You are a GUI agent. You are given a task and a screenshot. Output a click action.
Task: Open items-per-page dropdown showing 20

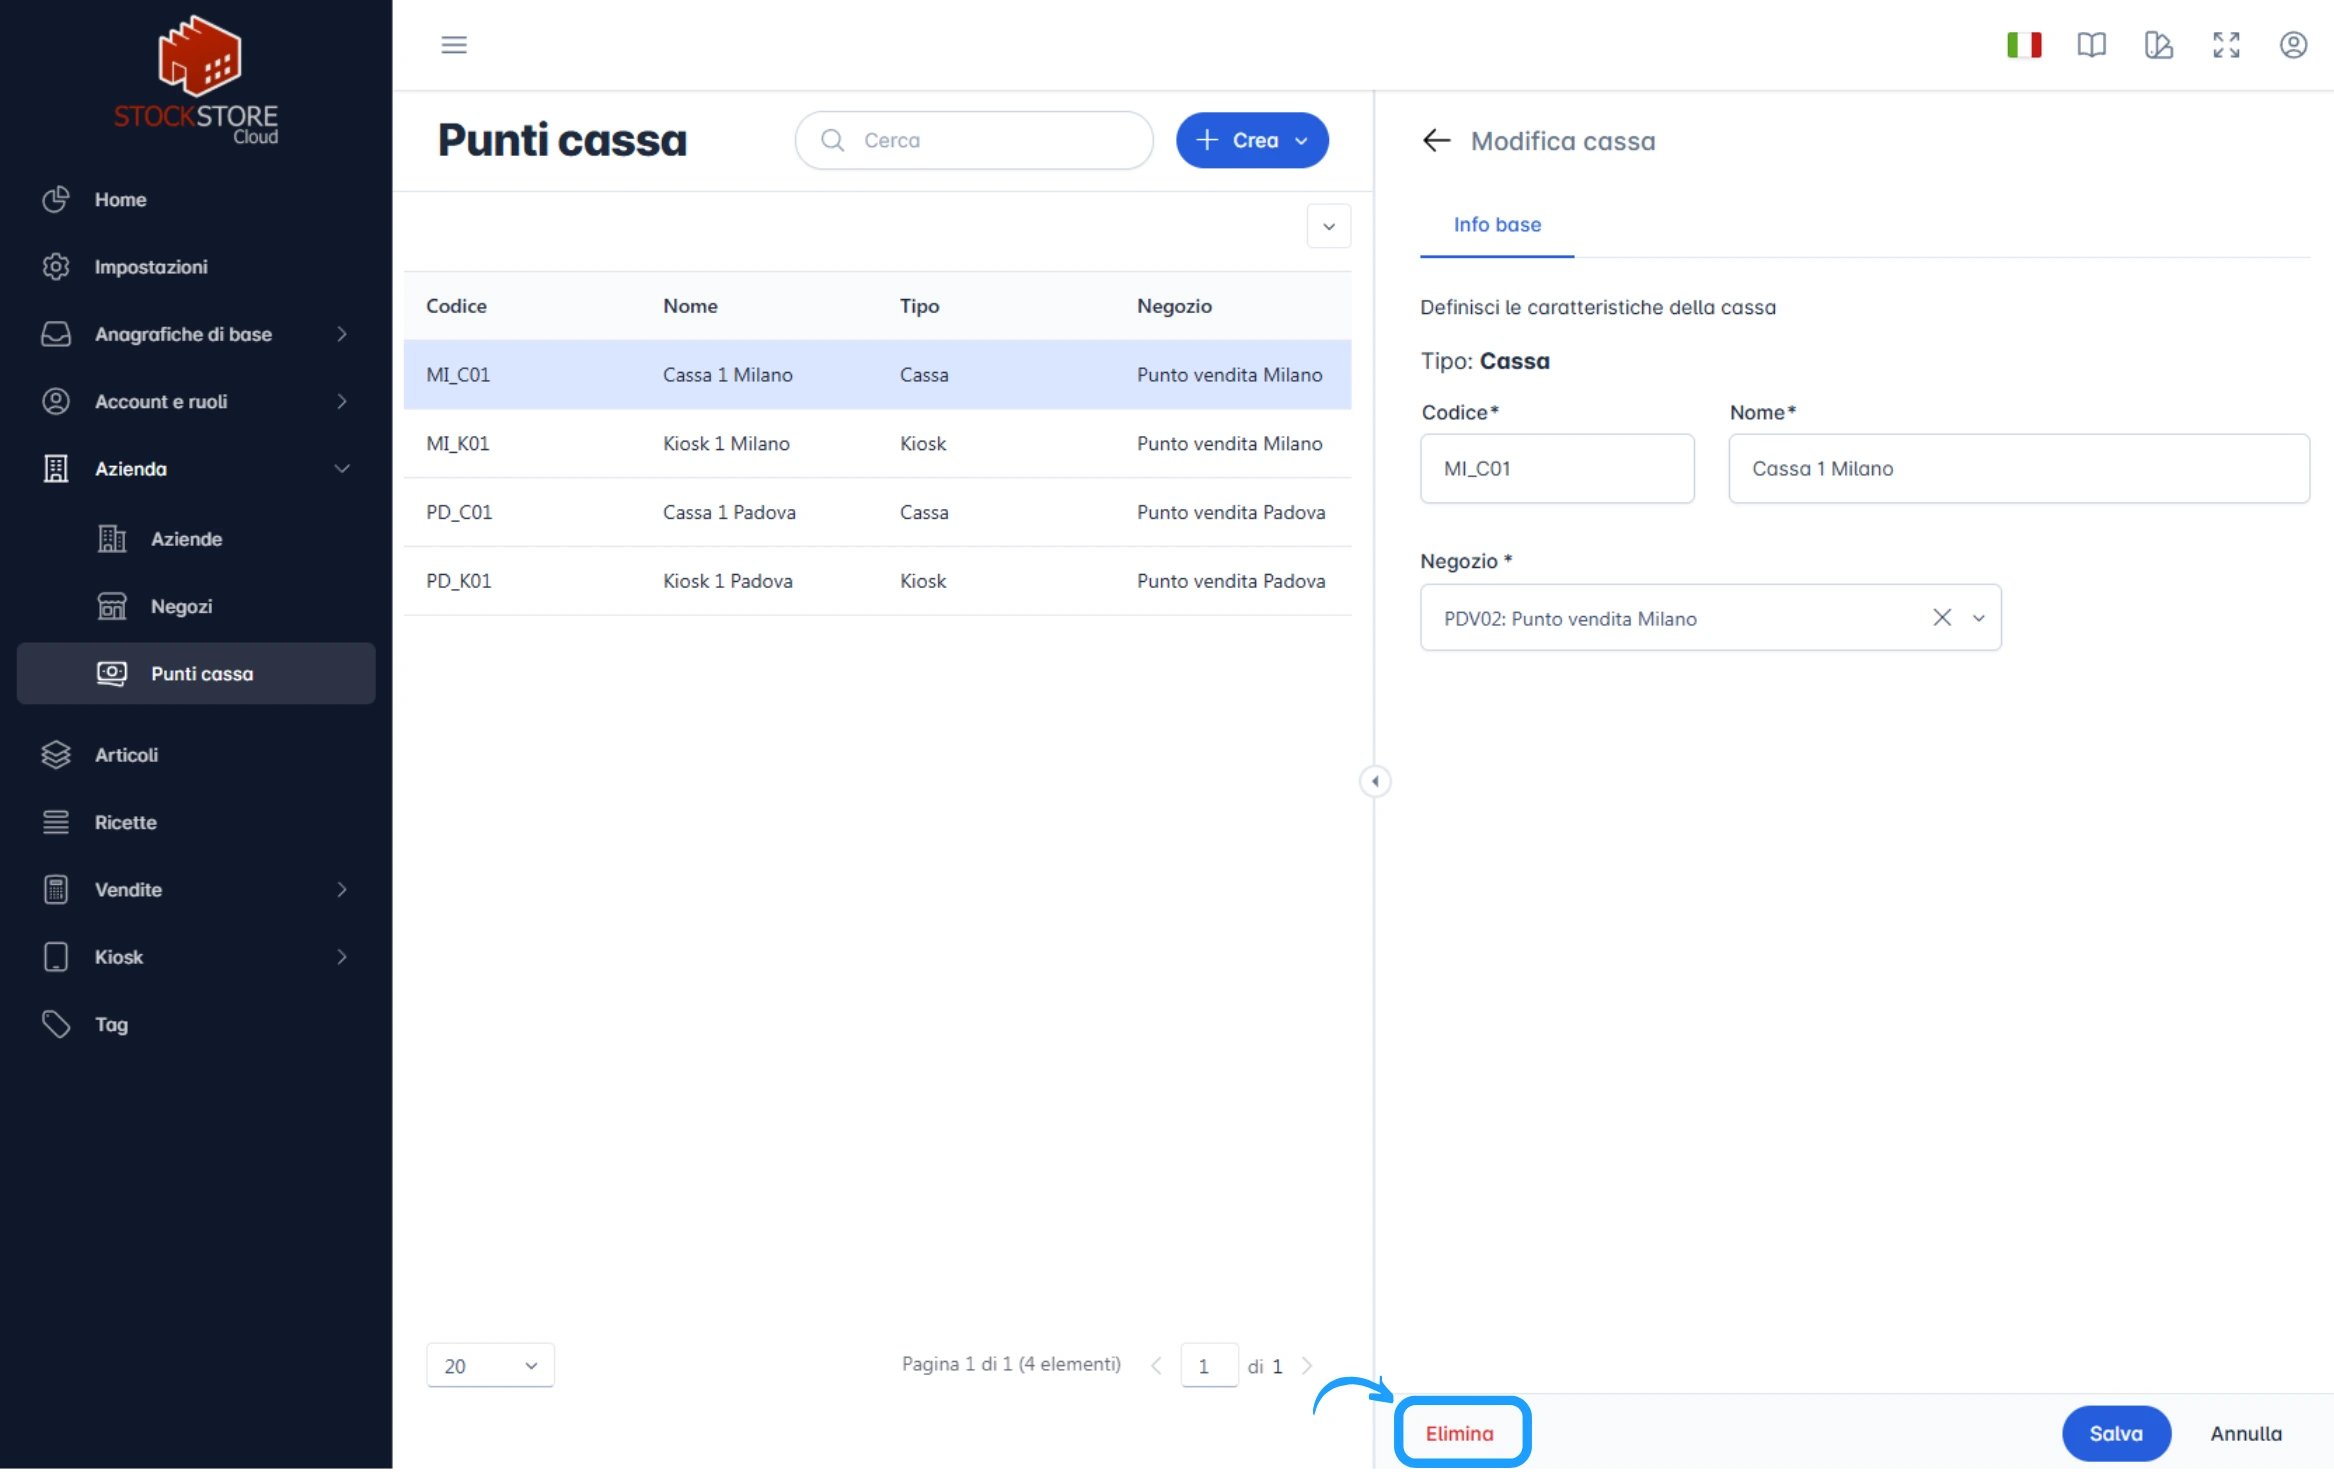(488, 1365)
